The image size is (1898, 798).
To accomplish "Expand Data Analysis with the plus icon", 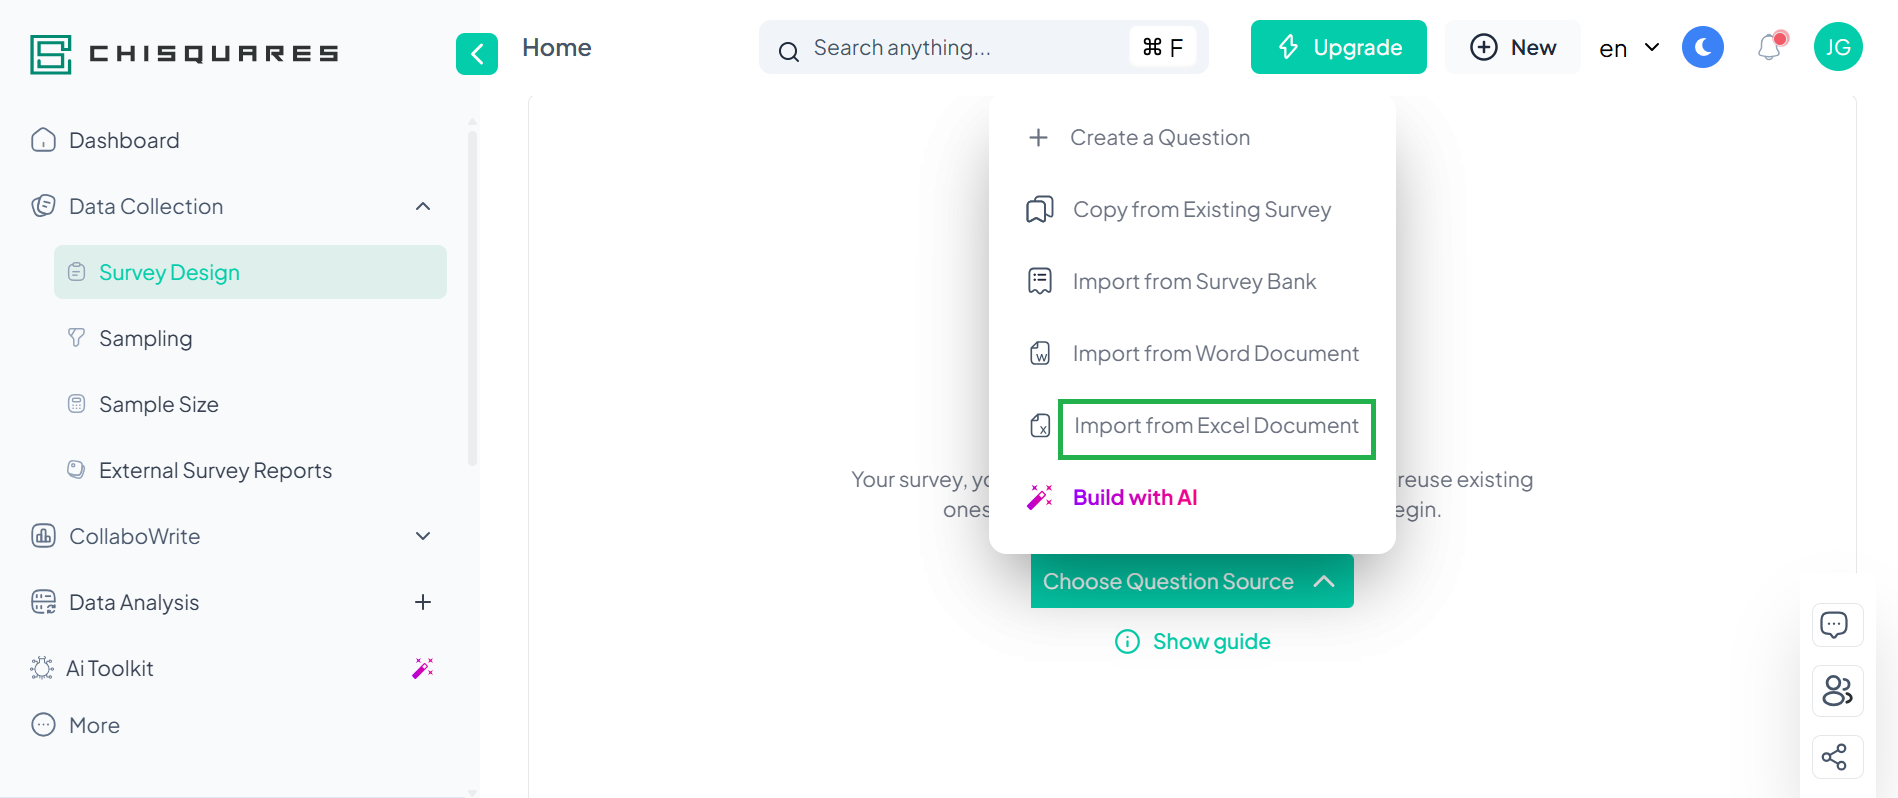I will pos(423,602).
